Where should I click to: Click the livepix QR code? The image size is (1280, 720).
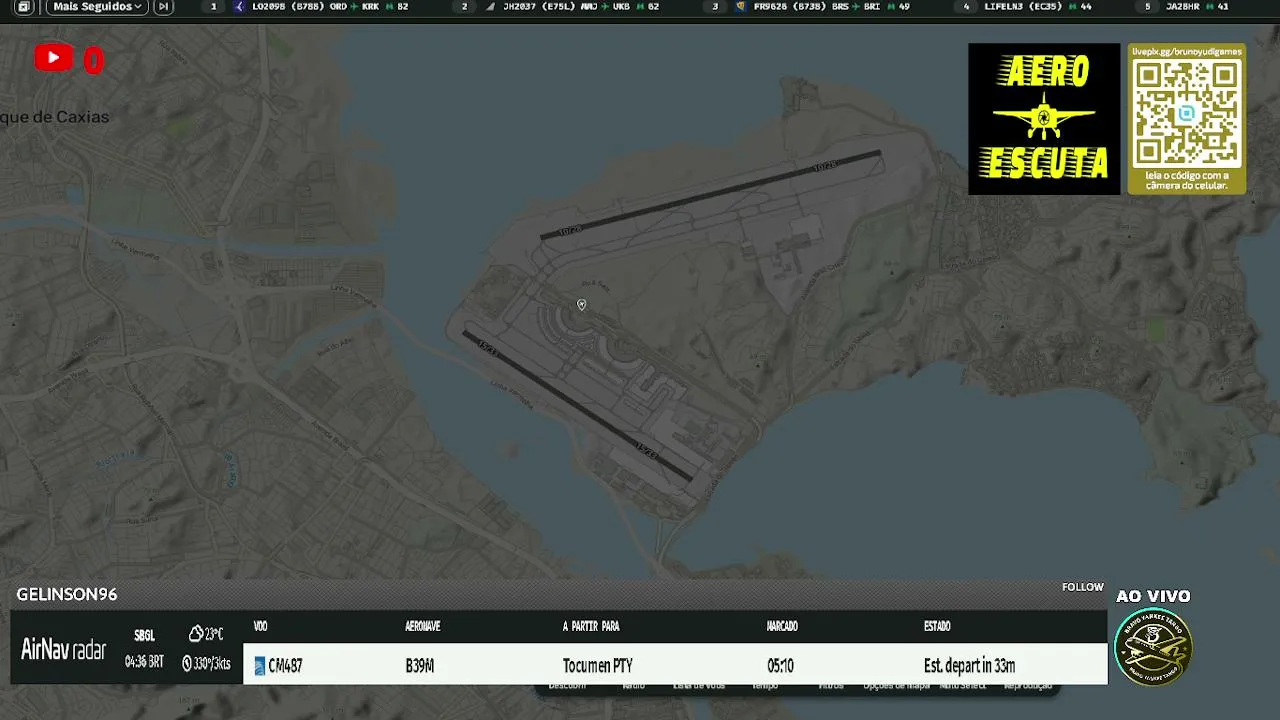(1187, 113)
